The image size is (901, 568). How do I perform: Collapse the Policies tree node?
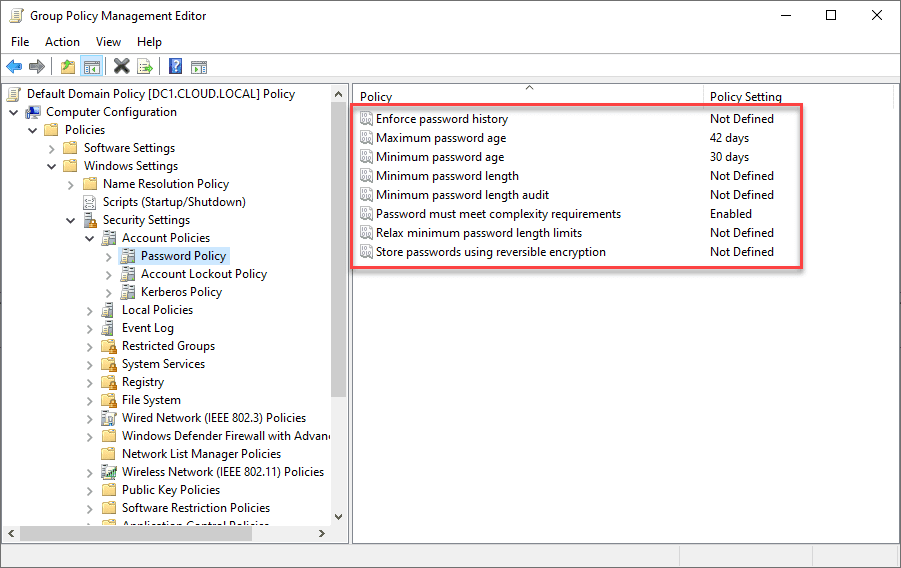[33, 131]
